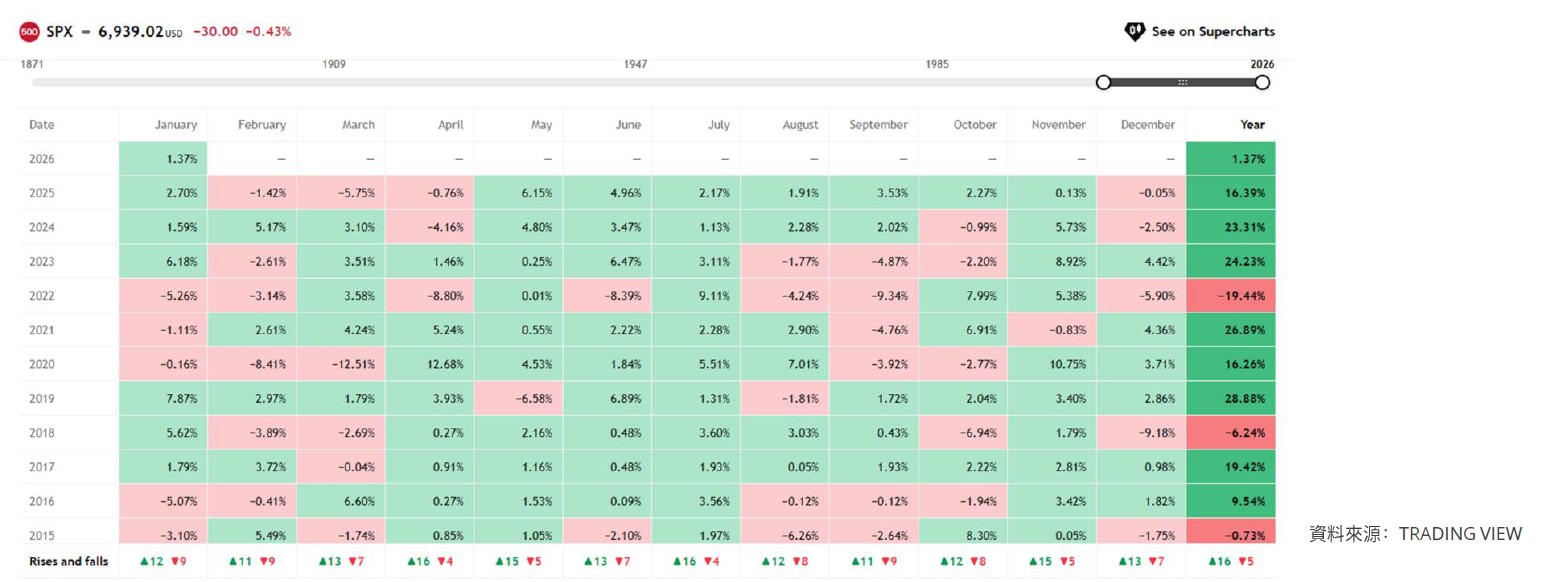Viewport: 1557px width, 582px height.
Task: Click the right handle of the year range slider
Action: [1262, 82]
